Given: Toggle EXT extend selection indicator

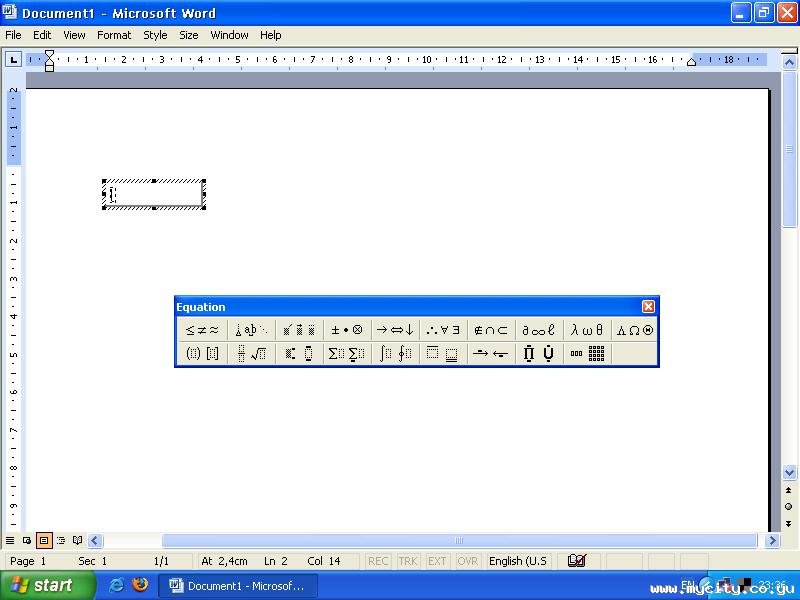Looking at the screenshot, I should click(437, 561).
